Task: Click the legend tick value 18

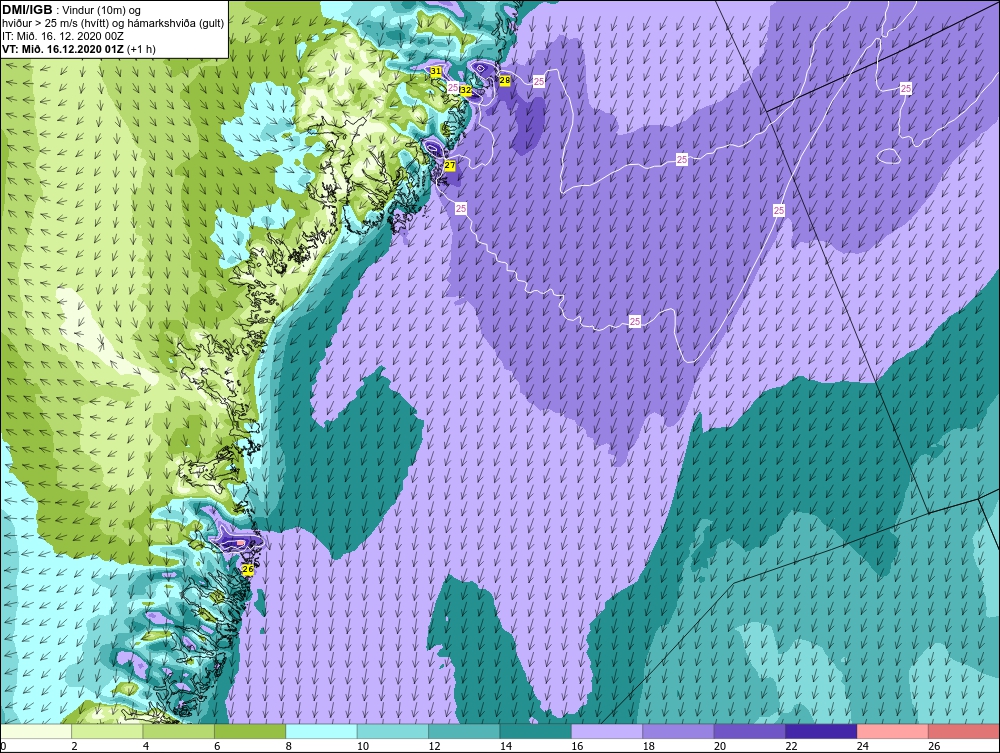Action: tap(648, 746)
